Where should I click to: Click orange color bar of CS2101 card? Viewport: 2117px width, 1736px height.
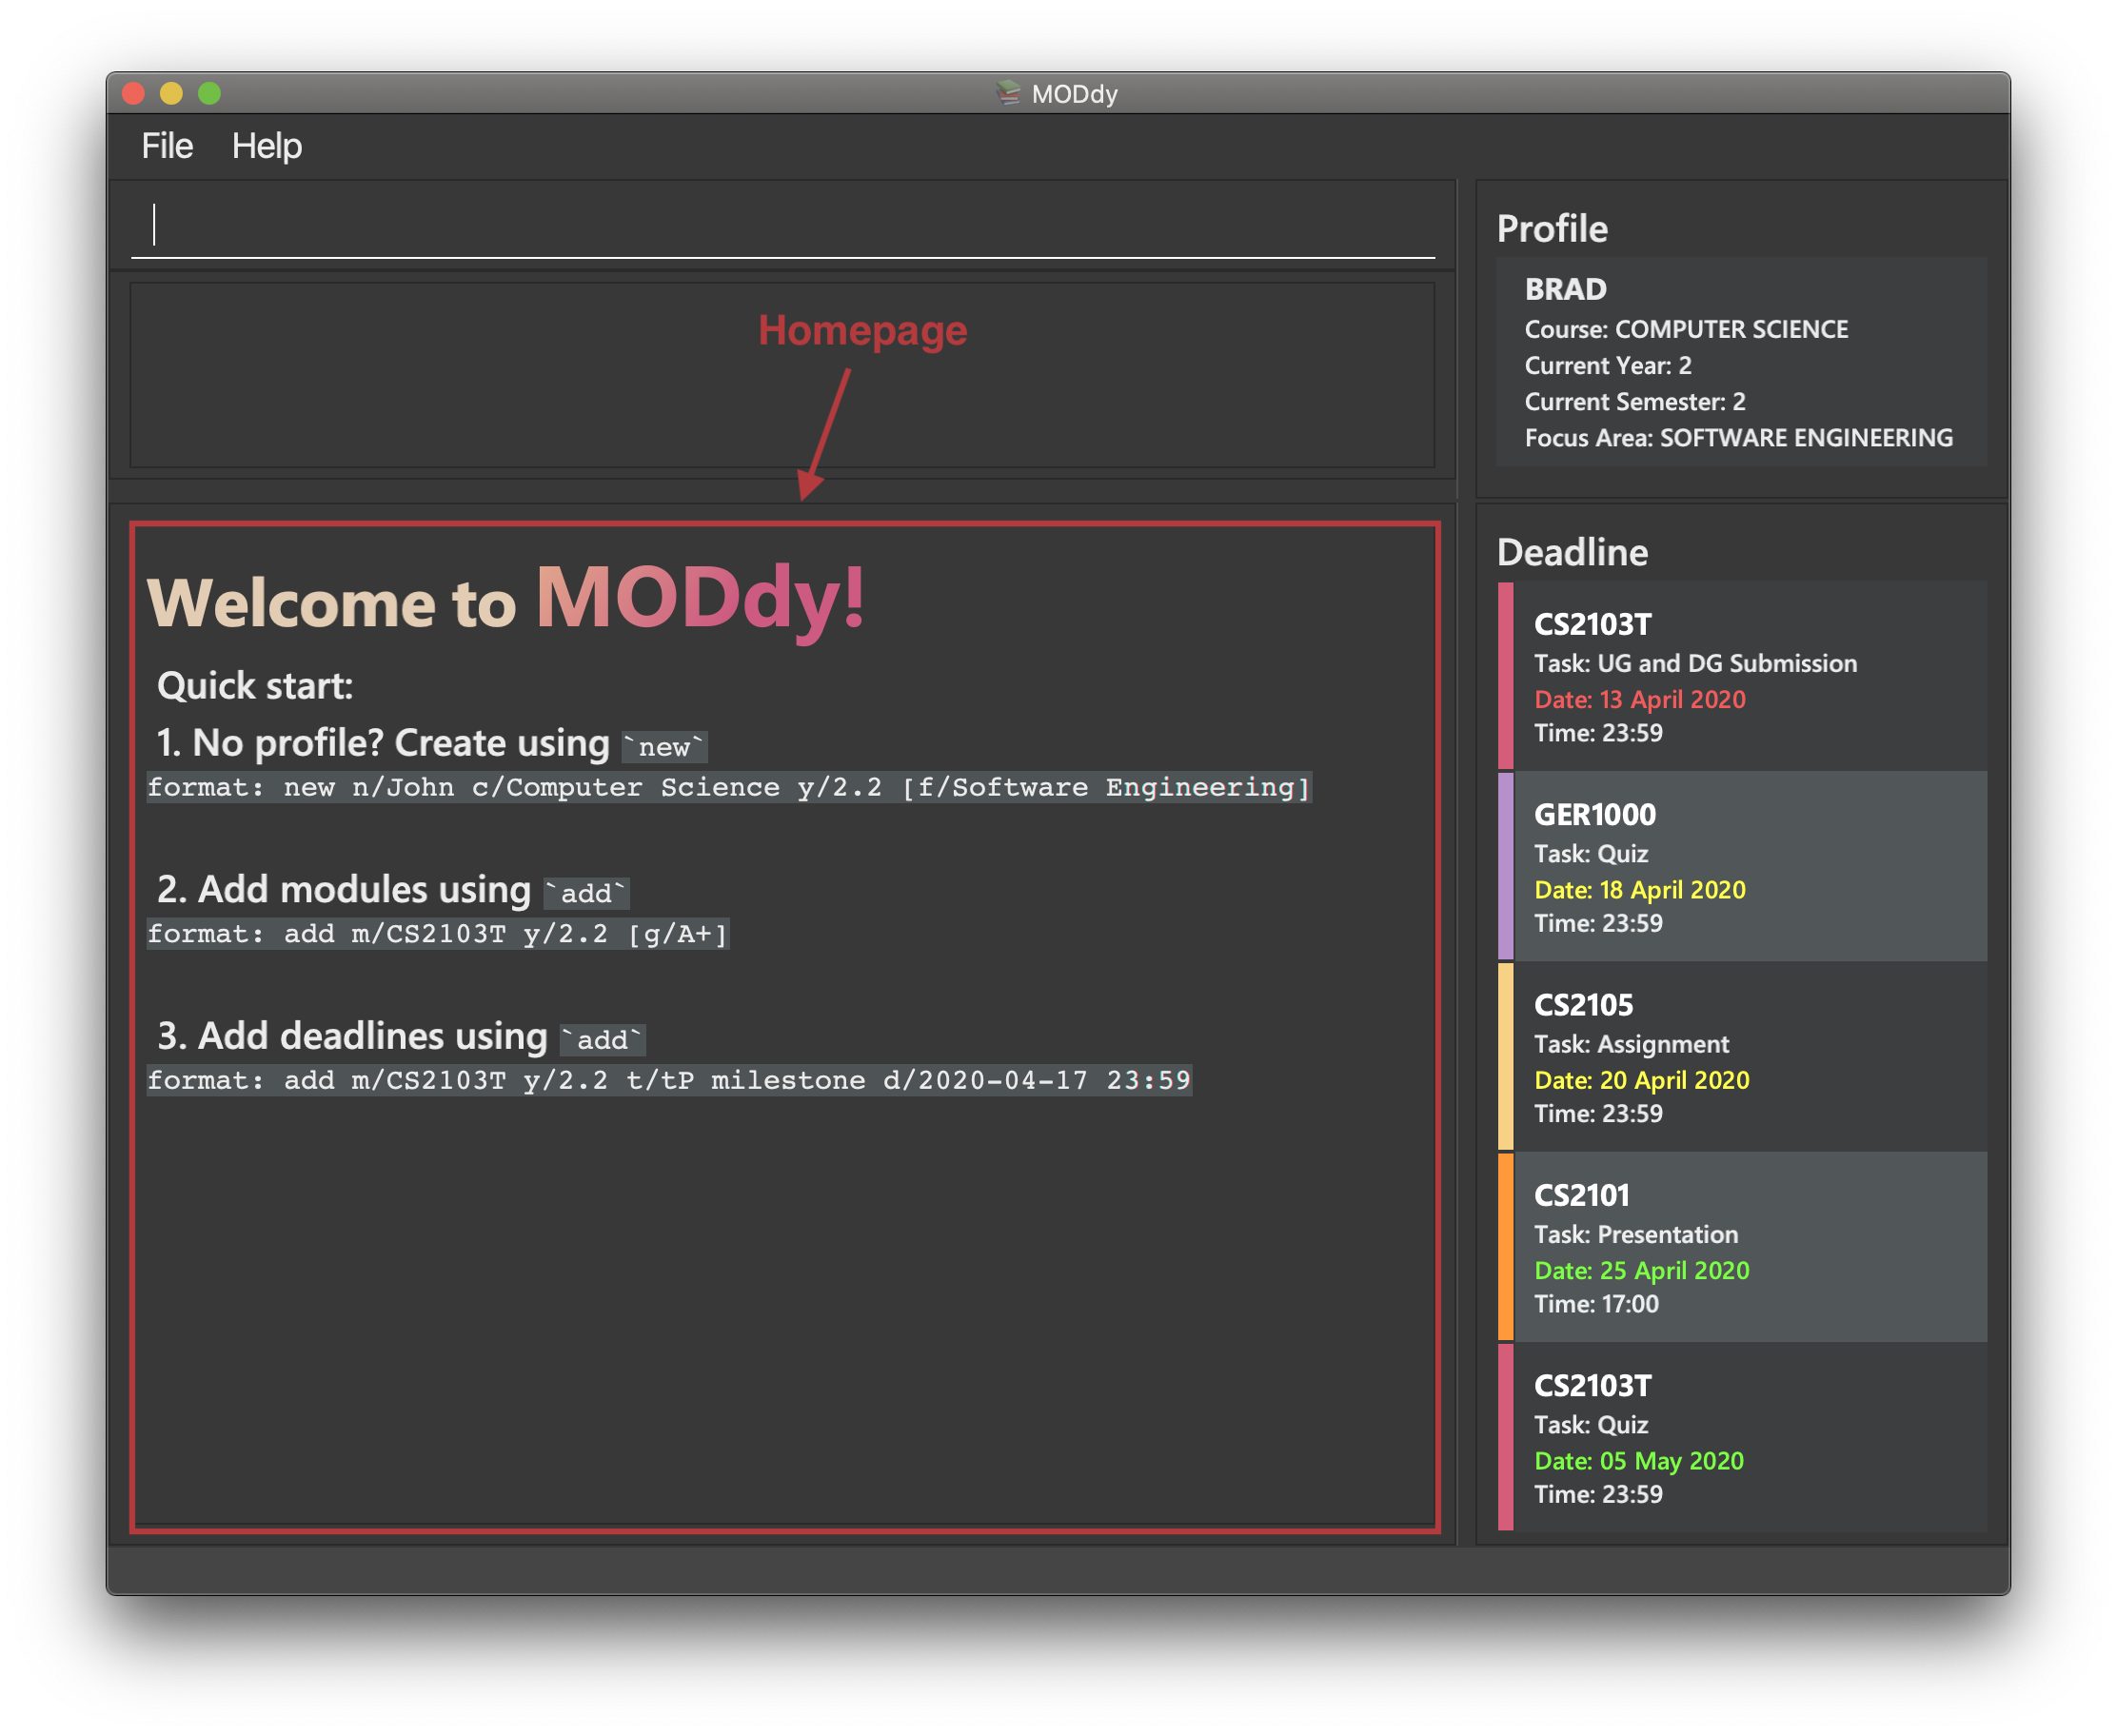click(x=1505, y=1246)
